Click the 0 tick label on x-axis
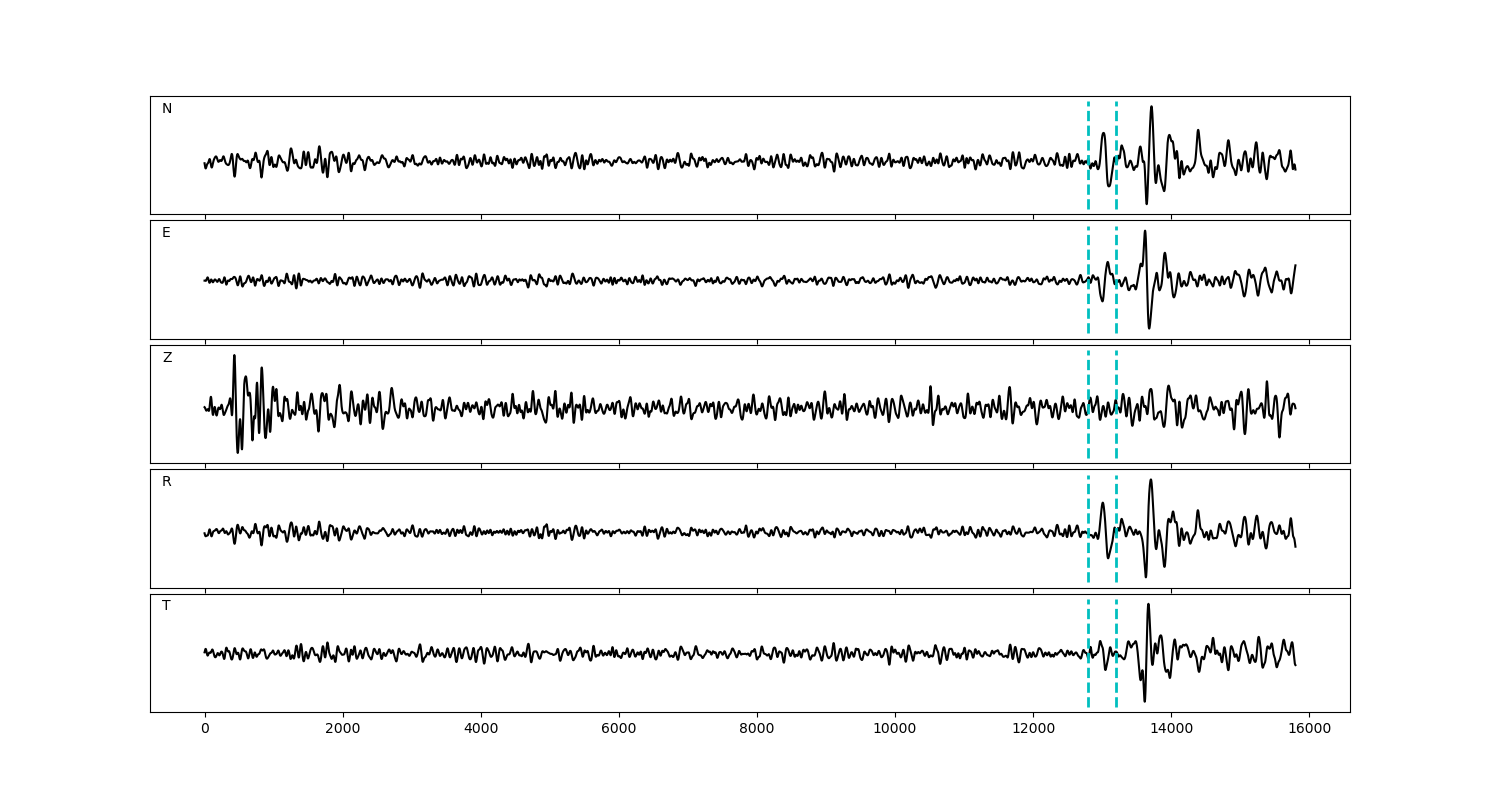 tap(205, 729)
